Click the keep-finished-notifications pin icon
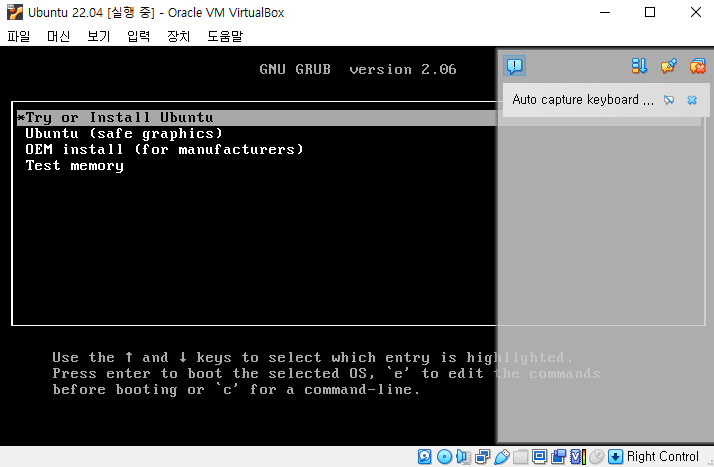Image resolution: width=714 pixels, height=467 pixels. click(x=668, y=66)
